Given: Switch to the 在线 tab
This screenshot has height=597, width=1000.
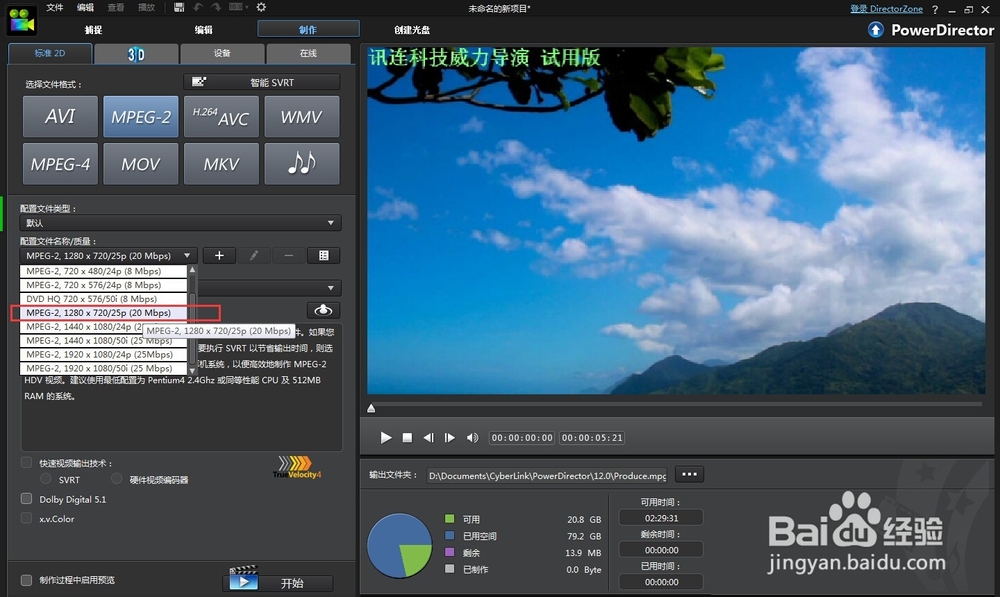Looking at the screenshot, I should (308, 54).
